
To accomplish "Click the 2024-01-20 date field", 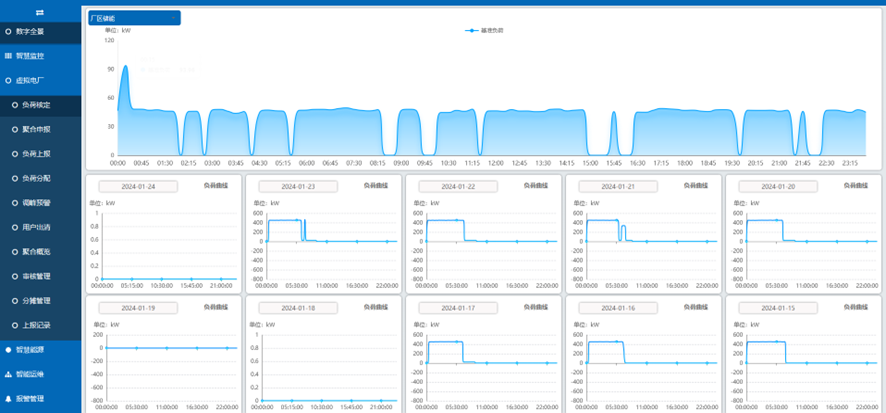I will (778, 186).
